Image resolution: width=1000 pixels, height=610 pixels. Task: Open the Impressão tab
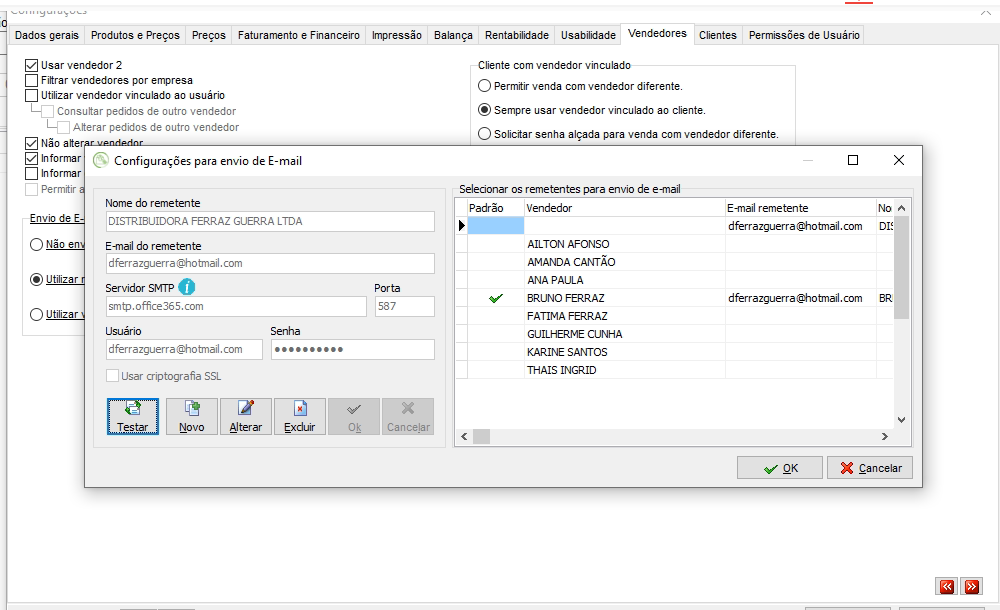(x=397, y=35)
